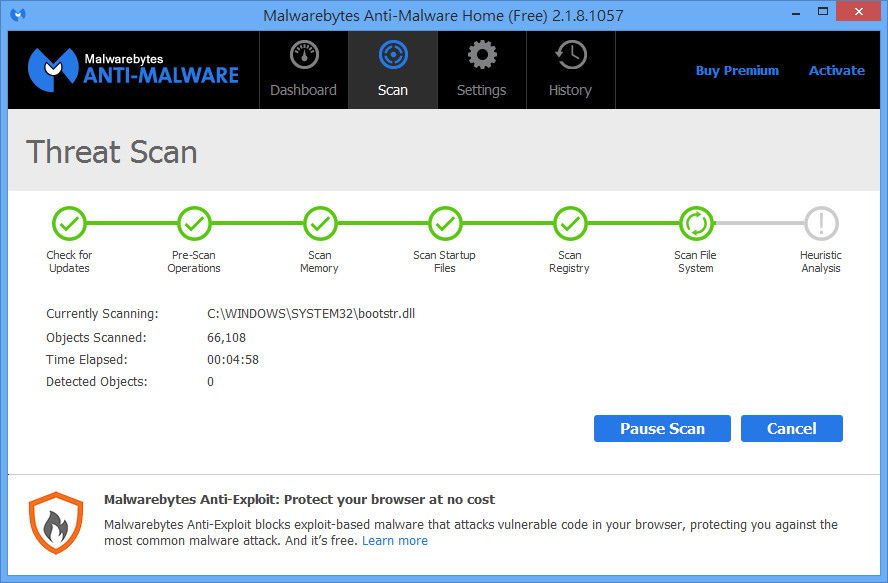Screen dimensions: 888x583
Task: Click the Anti-Exploit promo headline
Action: pyautogui.click(x=299, y=500)
